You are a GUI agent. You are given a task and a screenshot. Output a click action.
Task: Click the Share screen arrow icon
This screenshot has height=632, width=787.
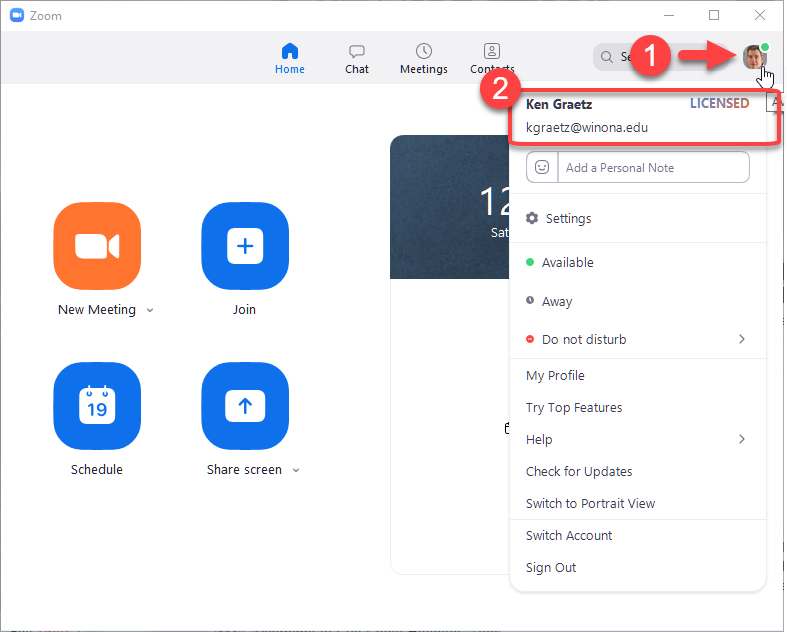(245, 406)
